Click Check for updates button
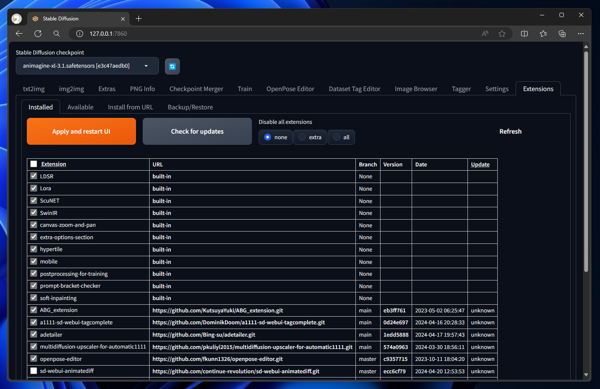Screen dimensions: 600x389 tap(197, 131)
